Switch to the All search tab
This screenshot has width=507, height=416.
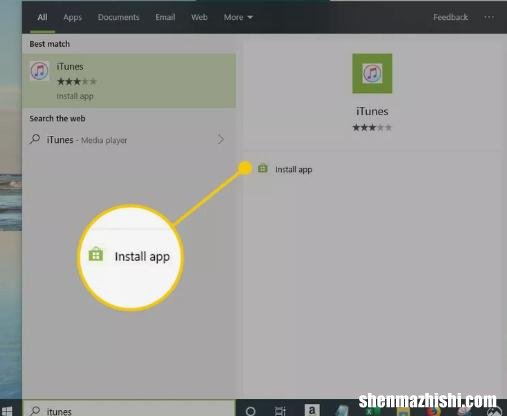tap(42, 17)
